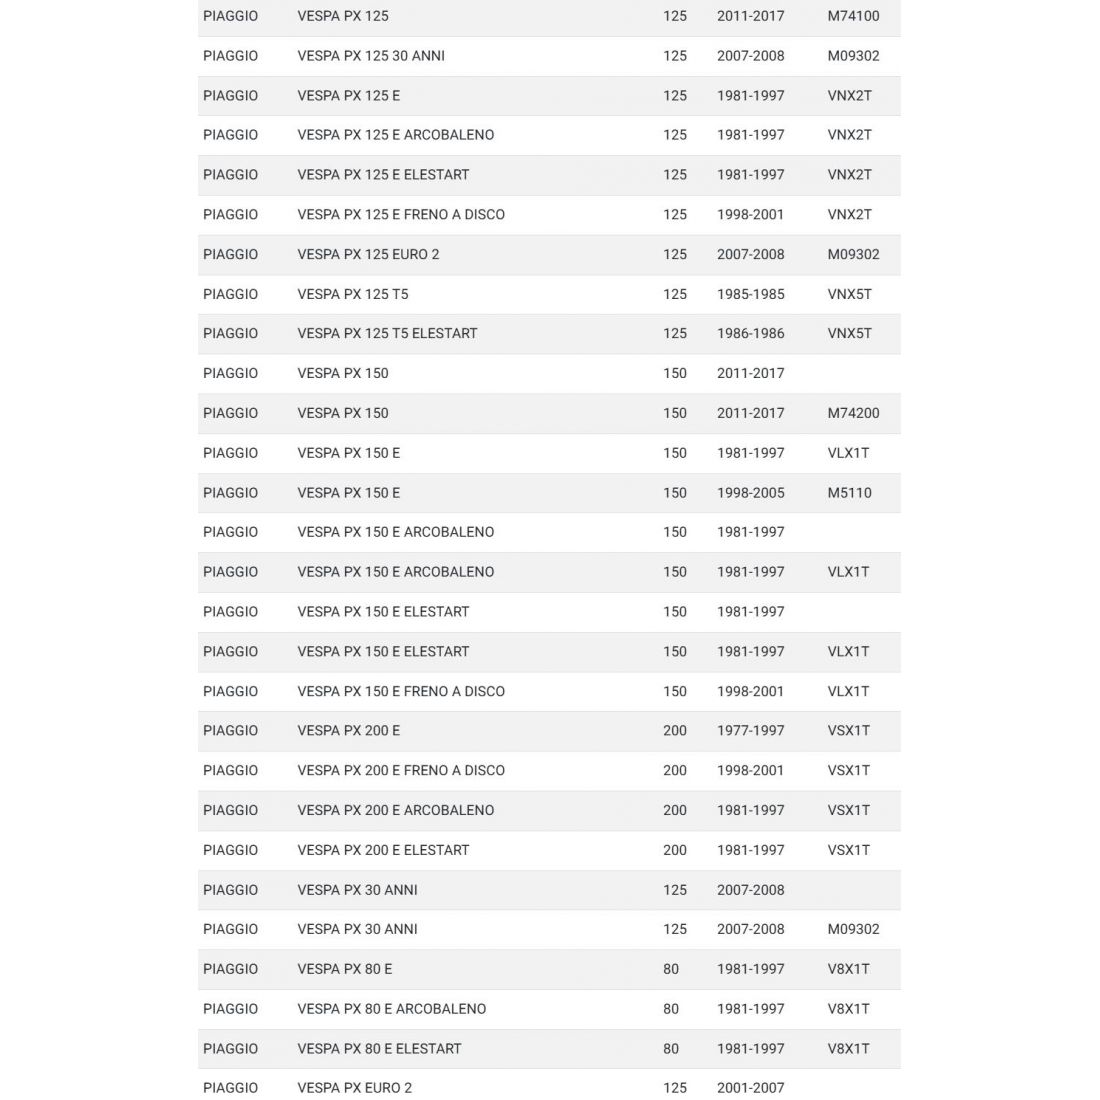Click the M74200 model code cell
This screenshot has width=1100, height=1100.
pos(853,413)
